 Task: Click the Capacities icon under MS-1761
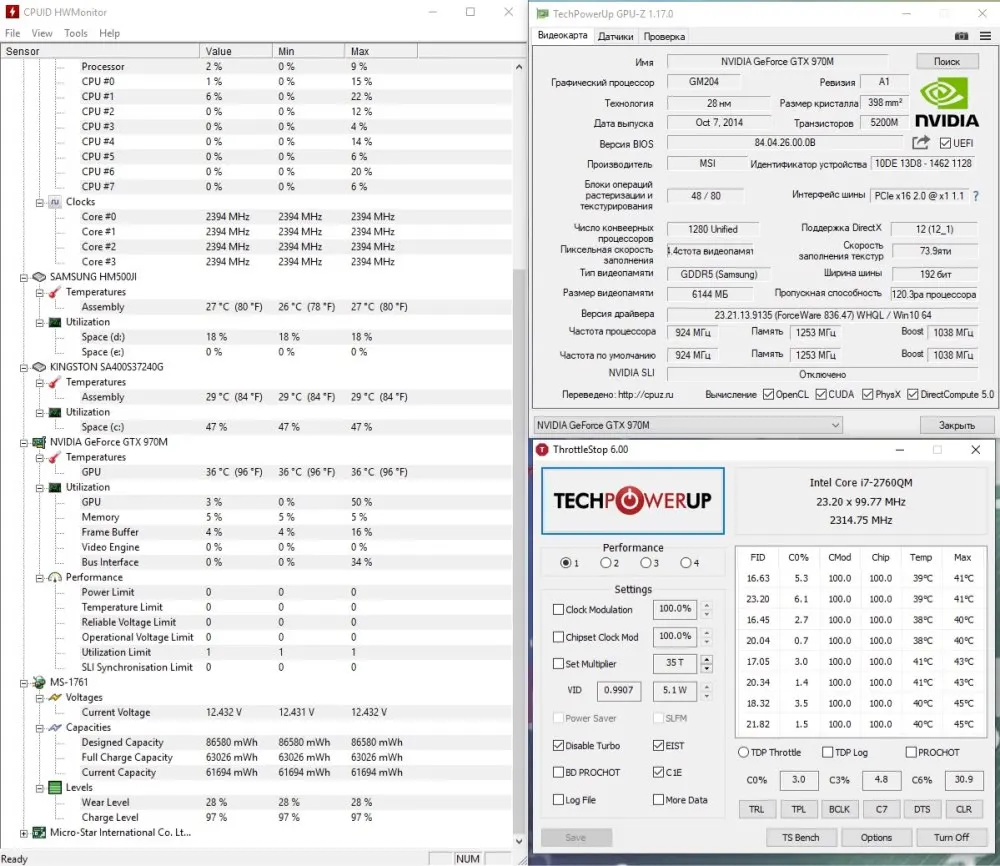click(55, 728)
